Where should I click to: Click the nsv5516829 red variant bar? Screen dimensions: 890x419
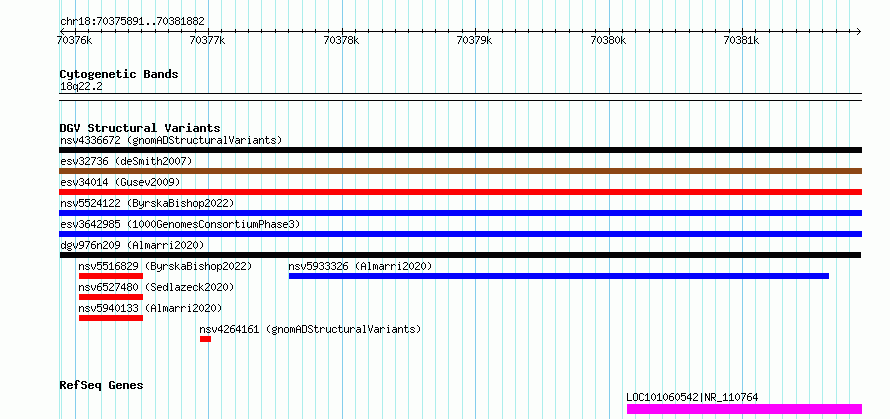(x=111, y=276)
